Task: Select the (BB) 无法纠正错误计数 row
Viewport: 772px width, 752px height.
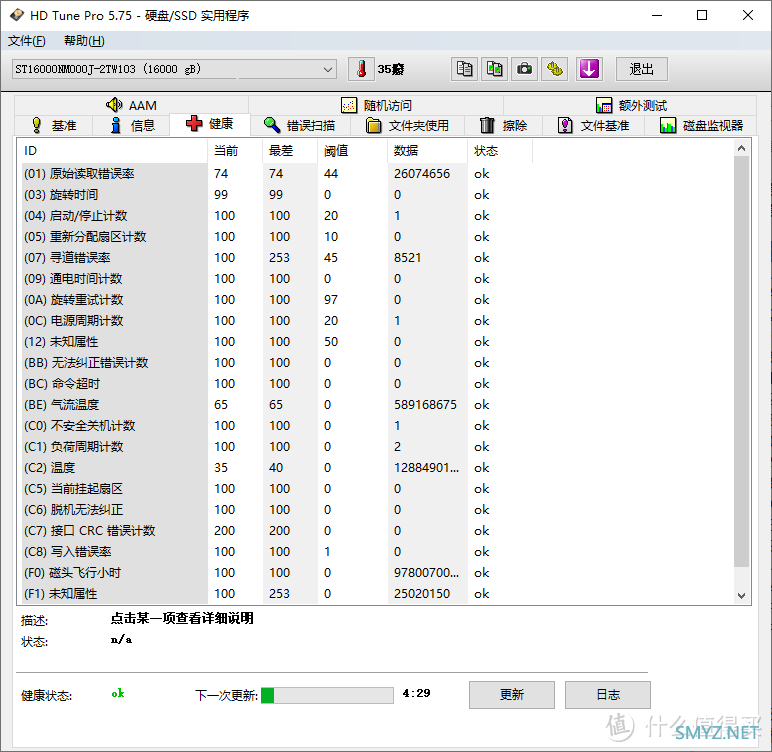Action: [x=277, y=363]
